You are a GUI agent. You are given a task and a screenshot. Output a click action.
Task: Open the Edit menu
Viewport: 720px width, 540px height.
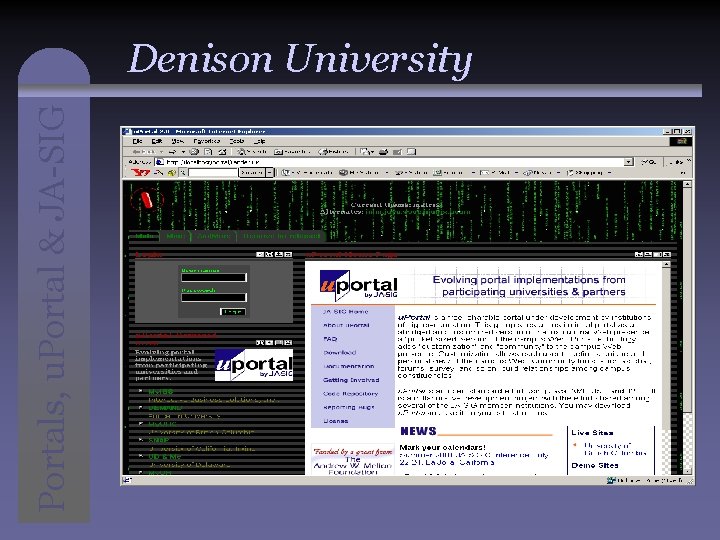pos(157,141)
